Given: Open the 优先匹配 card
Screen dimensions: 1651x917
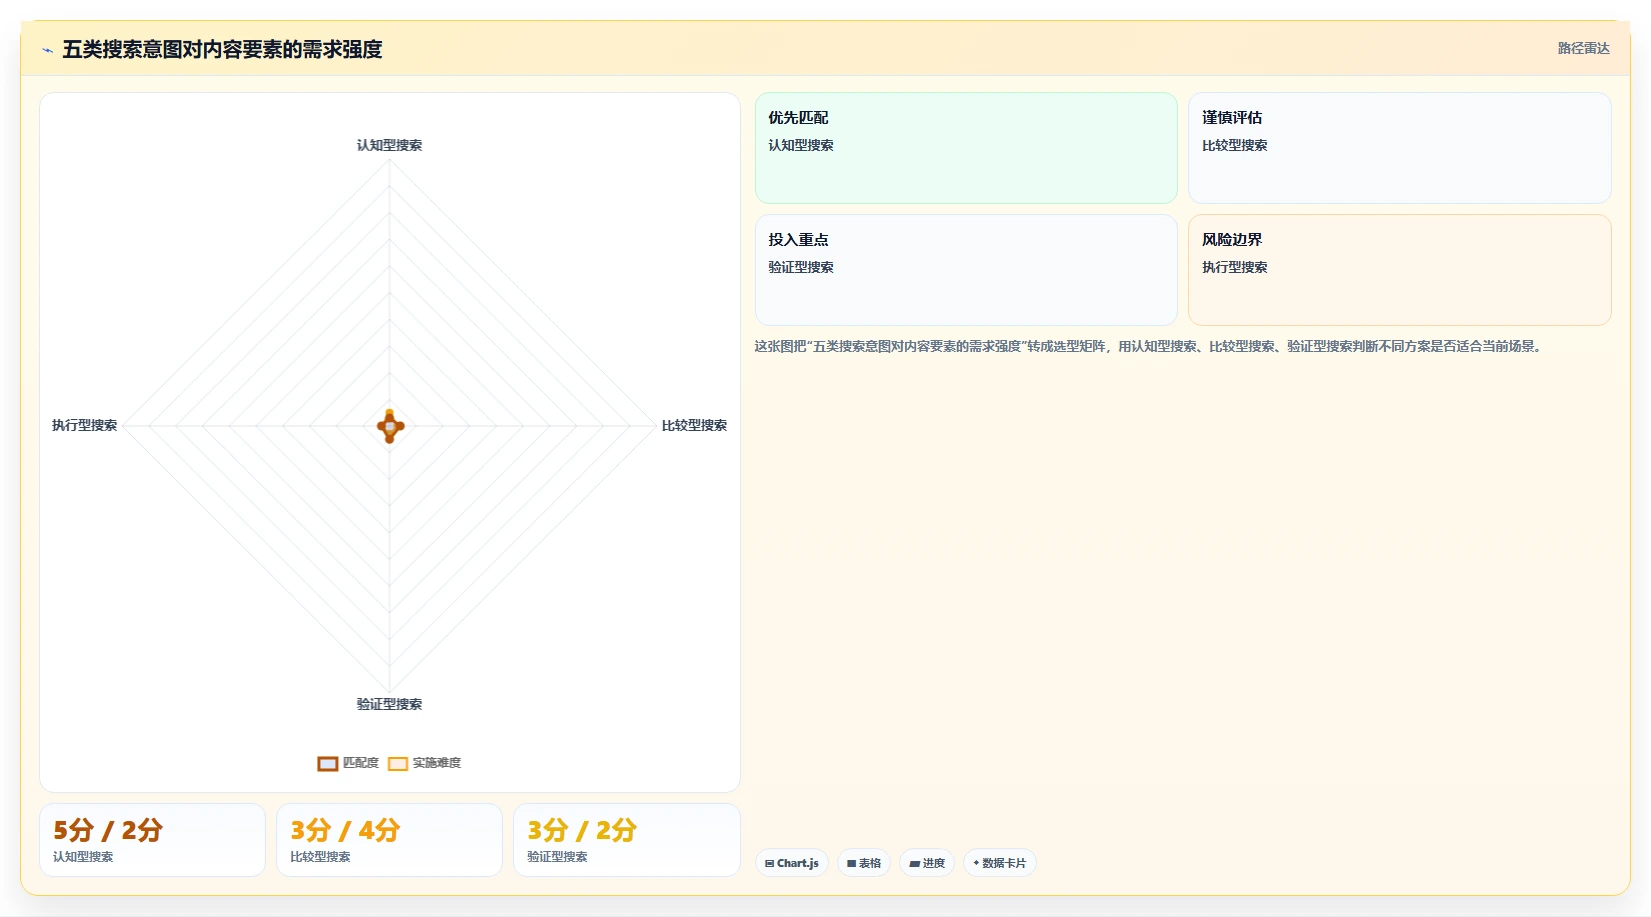Looking at the screenshot, I should (x=966, y=148).
